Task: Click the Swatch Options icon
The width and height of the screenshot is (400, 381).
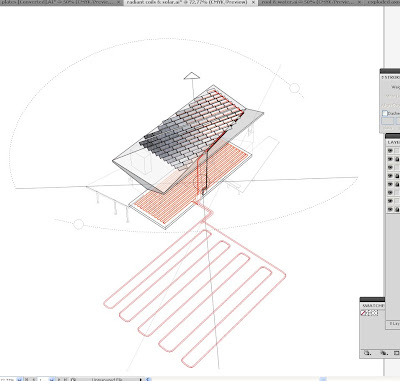Action: pyautogui.click(x=396, y=353)
